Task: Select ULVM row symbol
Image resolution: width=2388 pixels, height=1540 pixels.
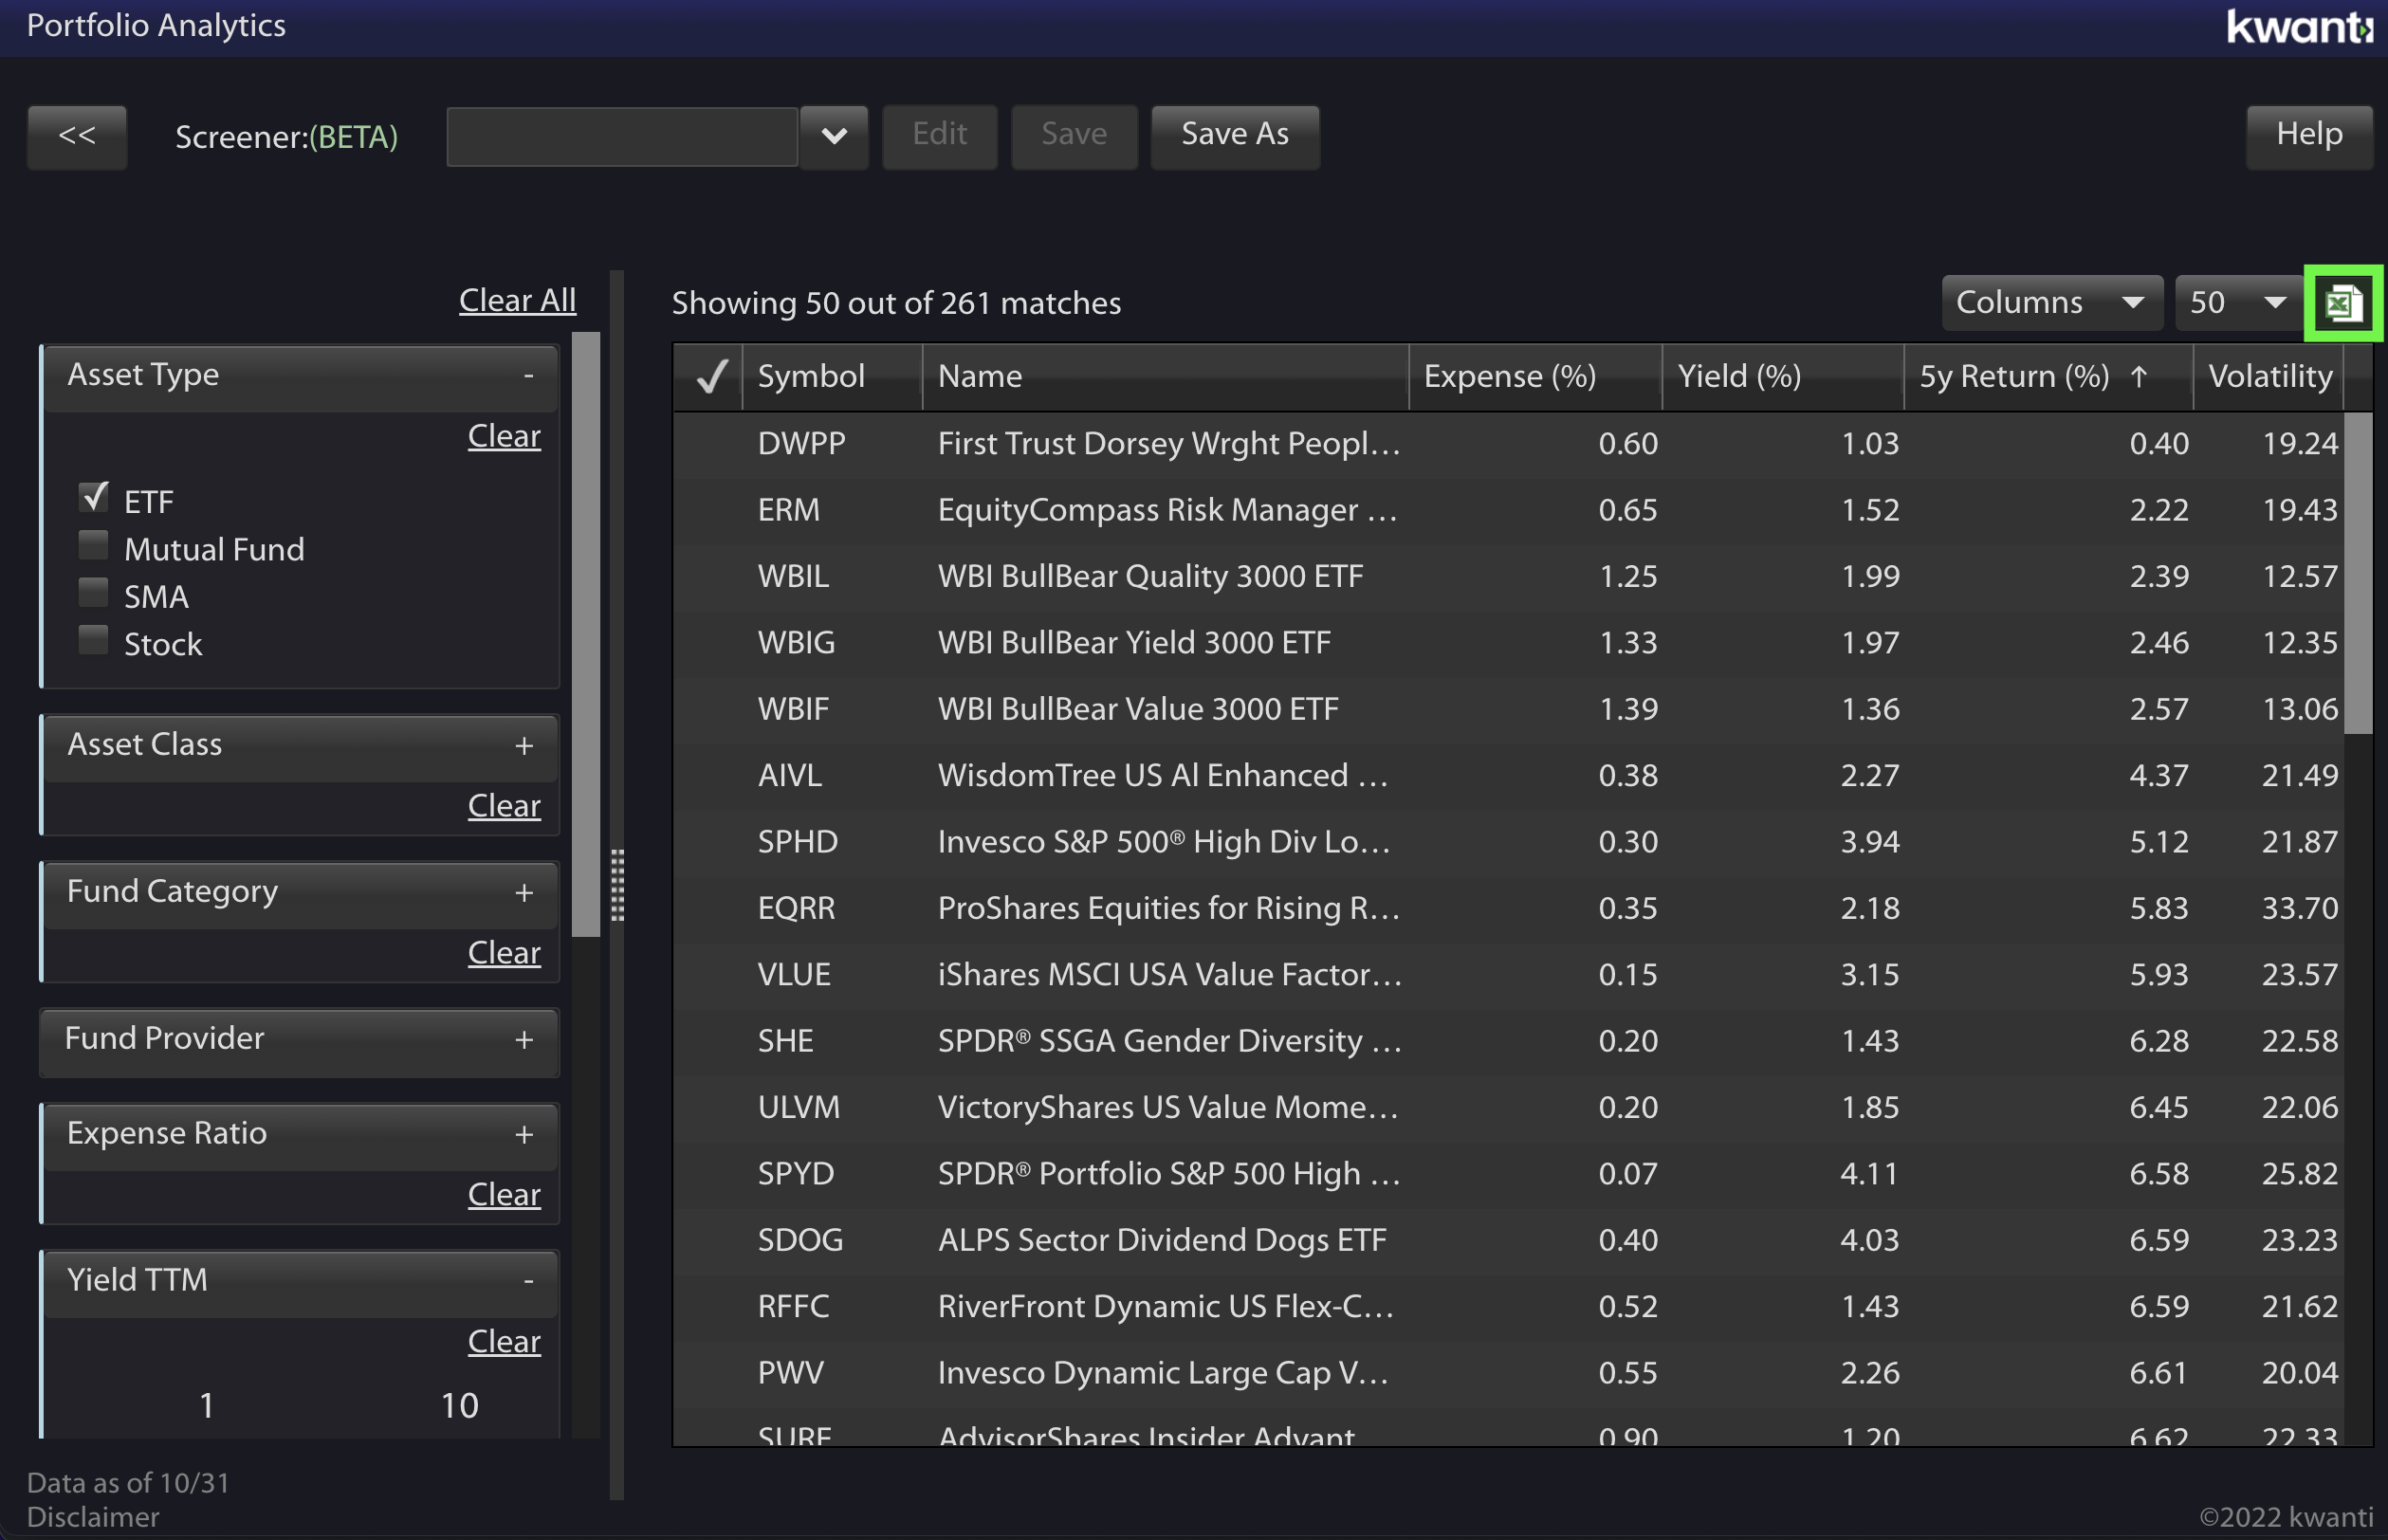Action: (799, 1108)
